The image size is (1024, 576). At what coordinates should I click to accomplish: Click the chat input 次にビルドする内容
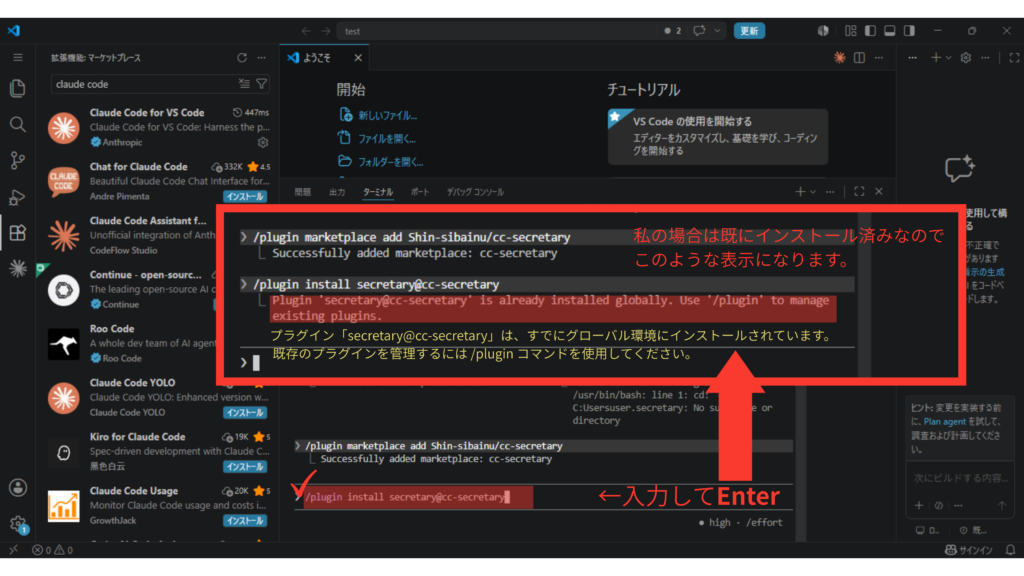click(960, 478)
